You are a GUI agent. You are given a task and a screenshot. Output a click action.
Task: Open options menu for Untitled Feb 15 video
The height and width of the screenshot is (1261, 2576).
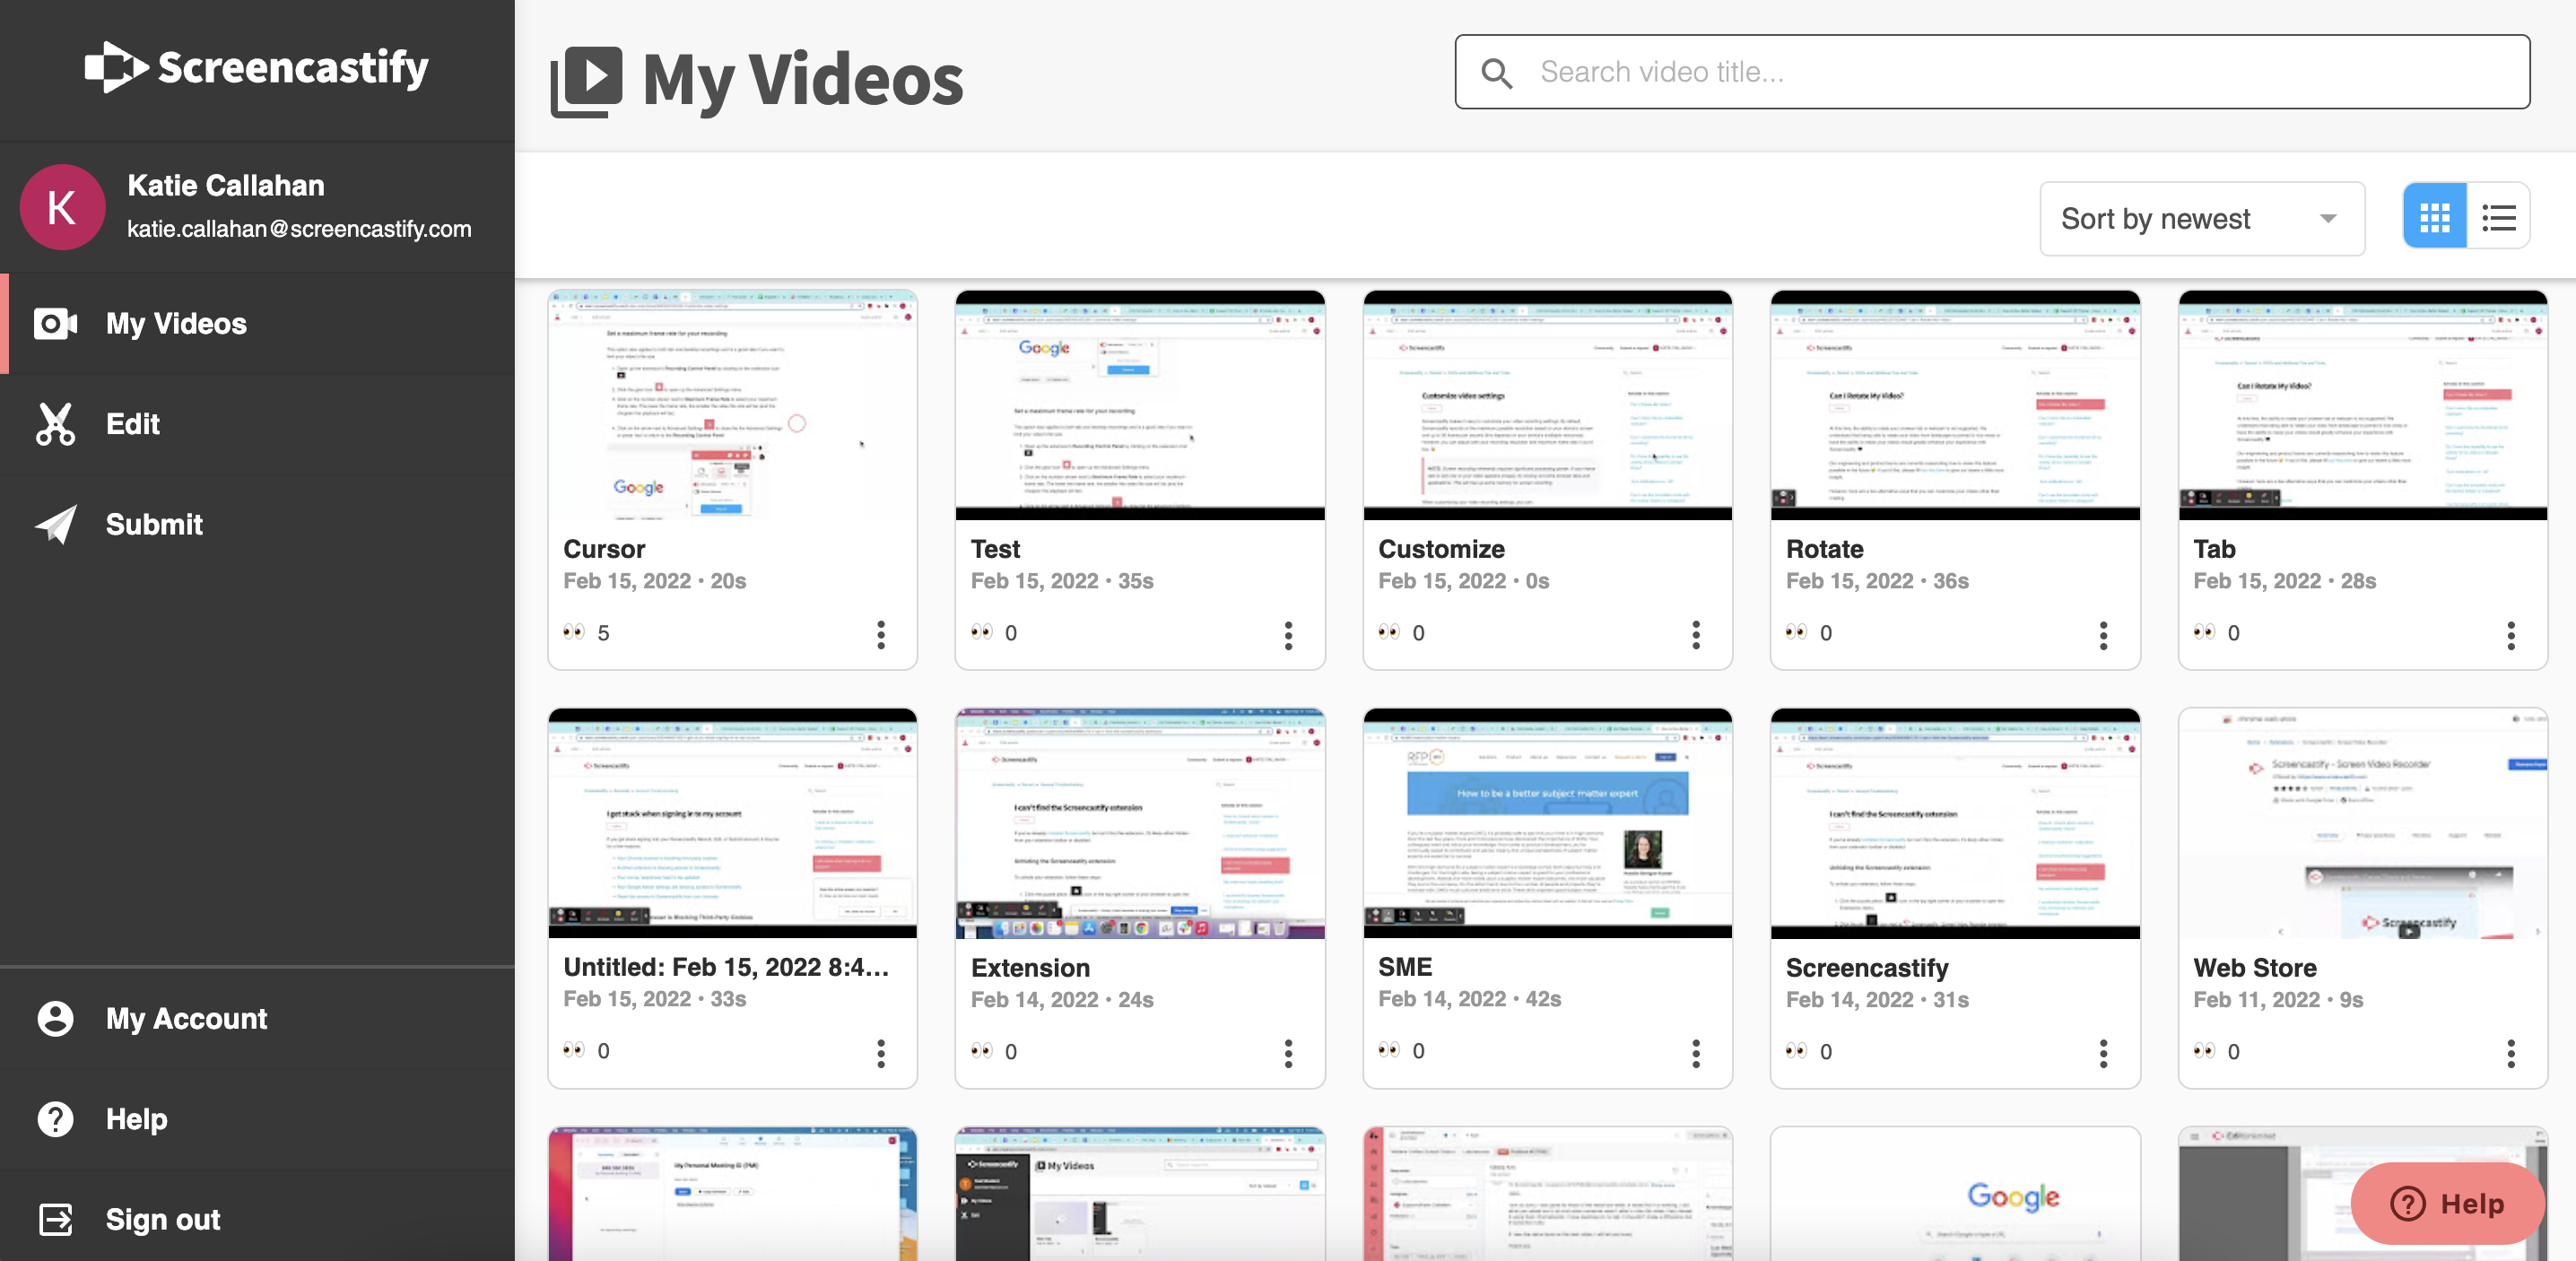881,1053
